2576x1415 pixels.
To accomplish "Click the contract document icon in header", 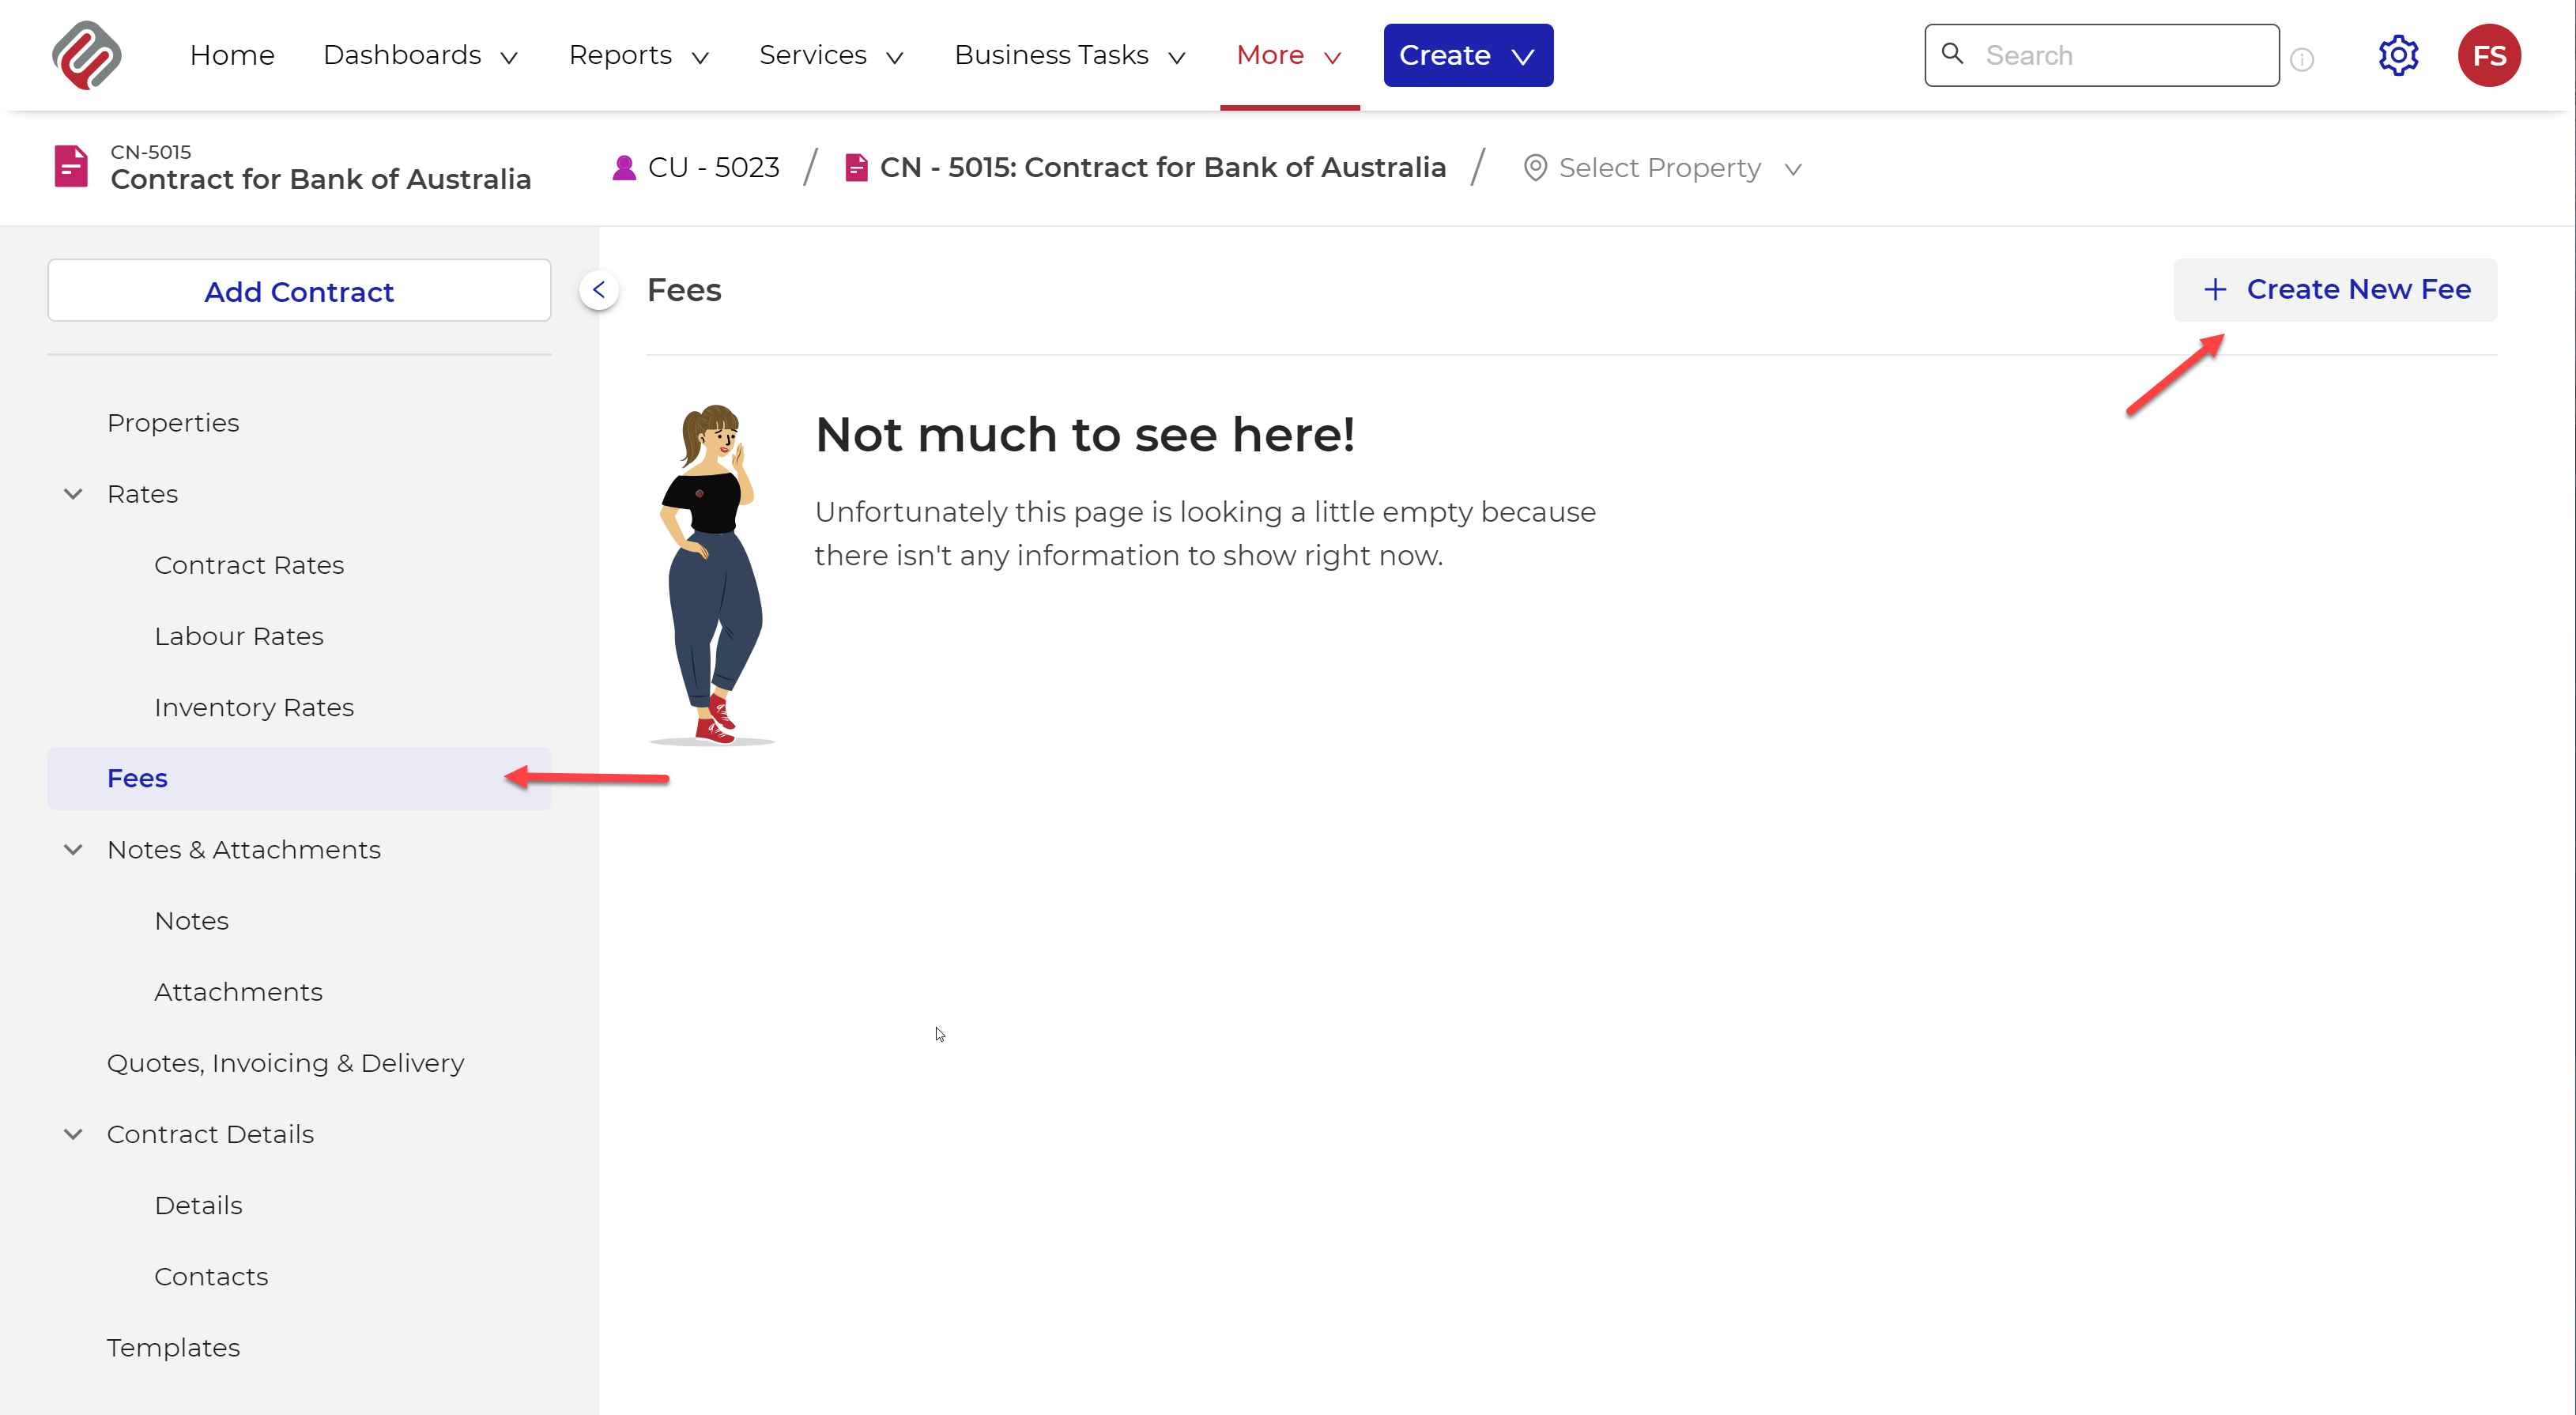I will (x=71, y=166).
